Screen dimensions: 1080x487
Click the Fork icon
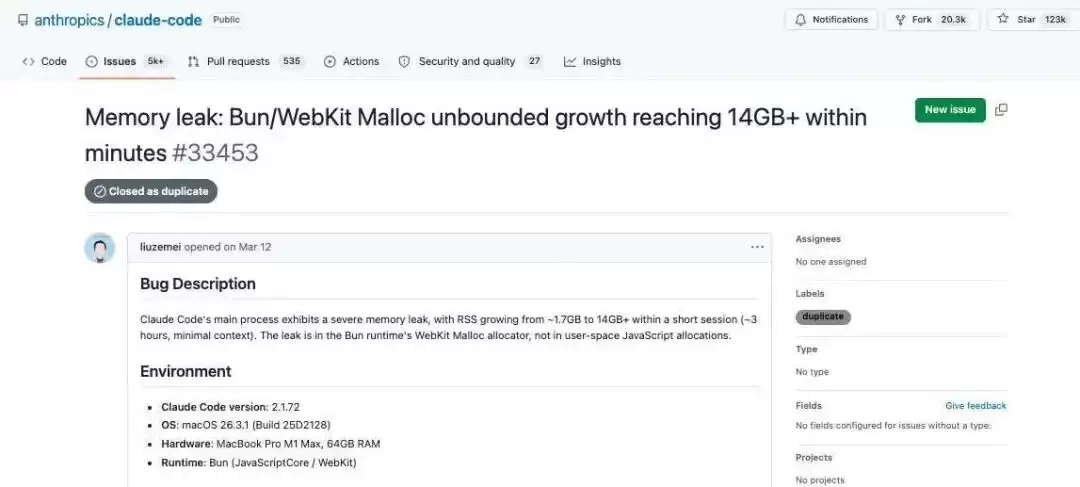click(x=900, y=20)
